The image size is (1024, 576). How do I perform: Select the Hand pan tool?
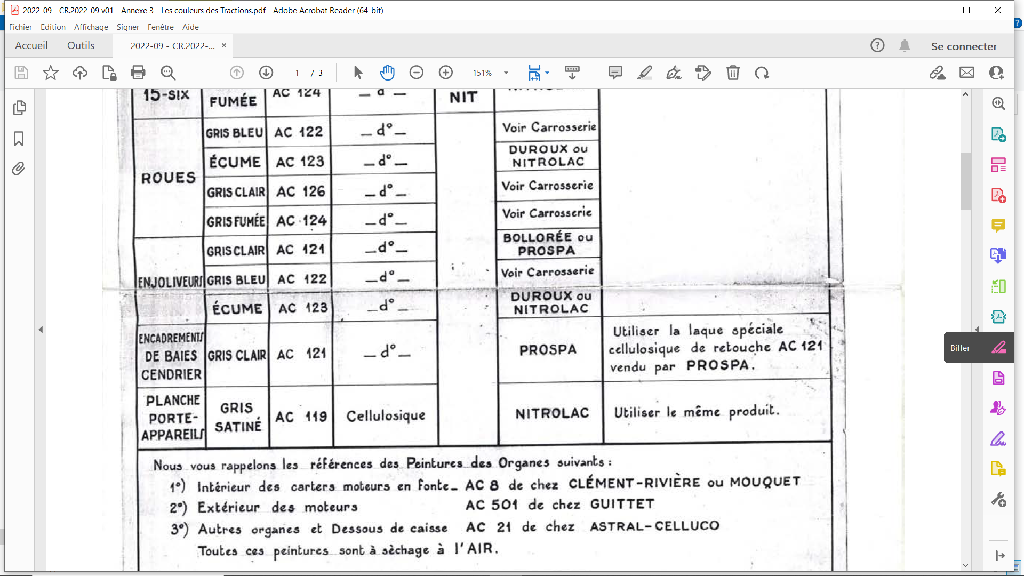(387, 72)
